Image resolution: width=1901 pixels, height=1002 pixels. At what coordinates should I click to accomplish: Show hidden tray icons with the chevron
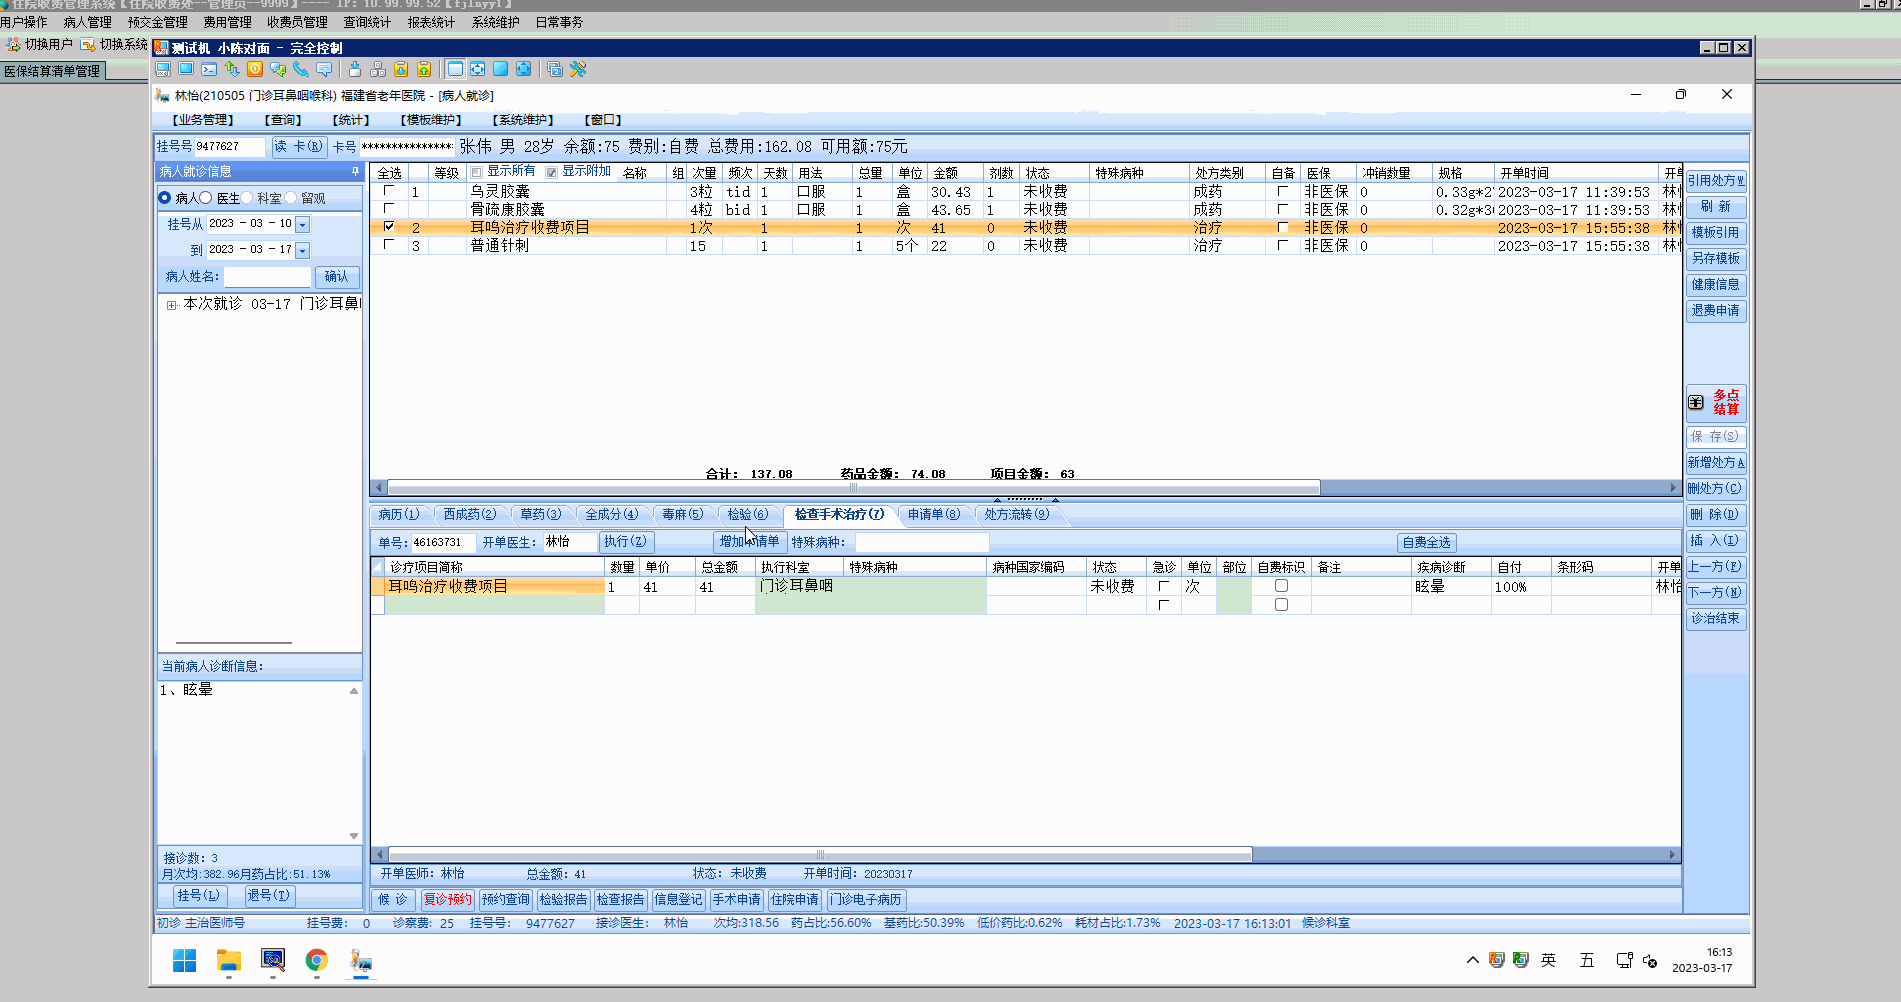click(1472, 961)
